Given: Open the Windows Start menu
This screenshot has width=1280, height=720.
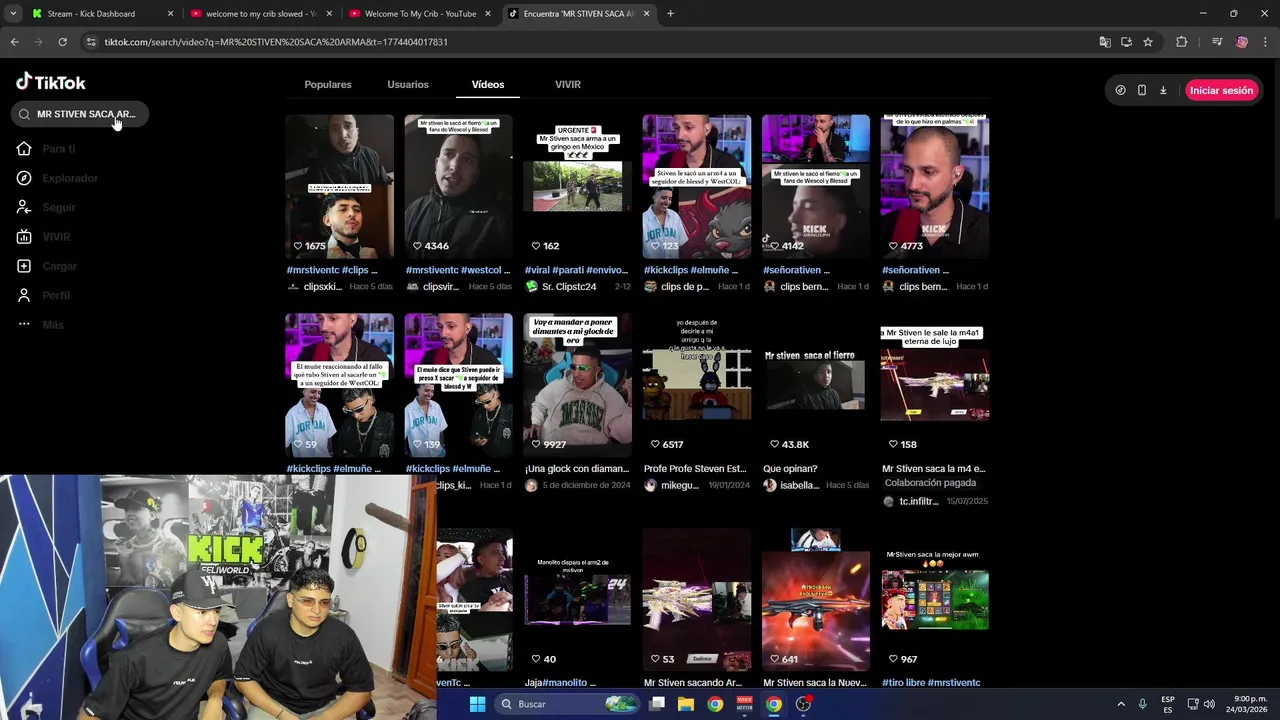Looking at the screenshot, I should (x=477, y=704).
